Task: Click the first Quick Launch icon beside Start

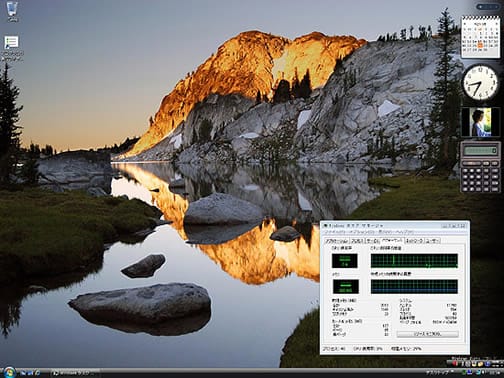Action: (x=23, y=373)
